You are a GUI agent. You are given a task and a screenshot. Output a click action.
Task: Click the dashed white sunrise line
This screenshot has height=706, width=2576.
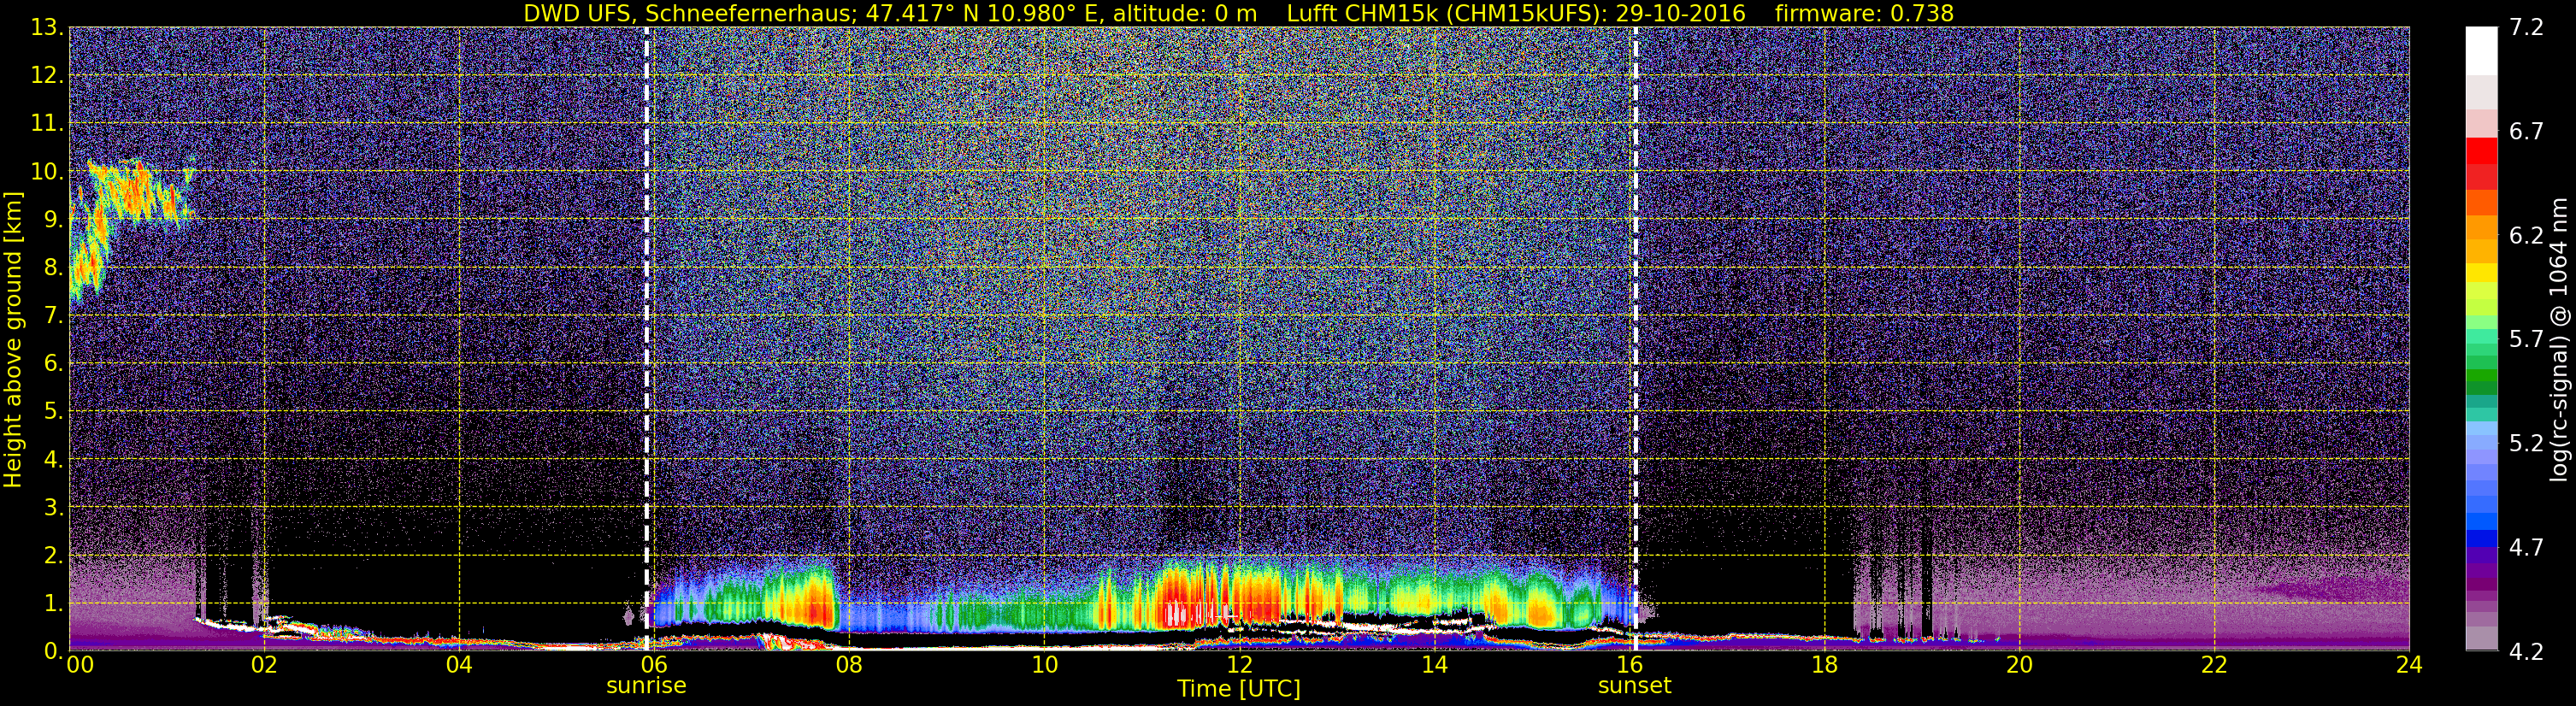pos(647,339)
